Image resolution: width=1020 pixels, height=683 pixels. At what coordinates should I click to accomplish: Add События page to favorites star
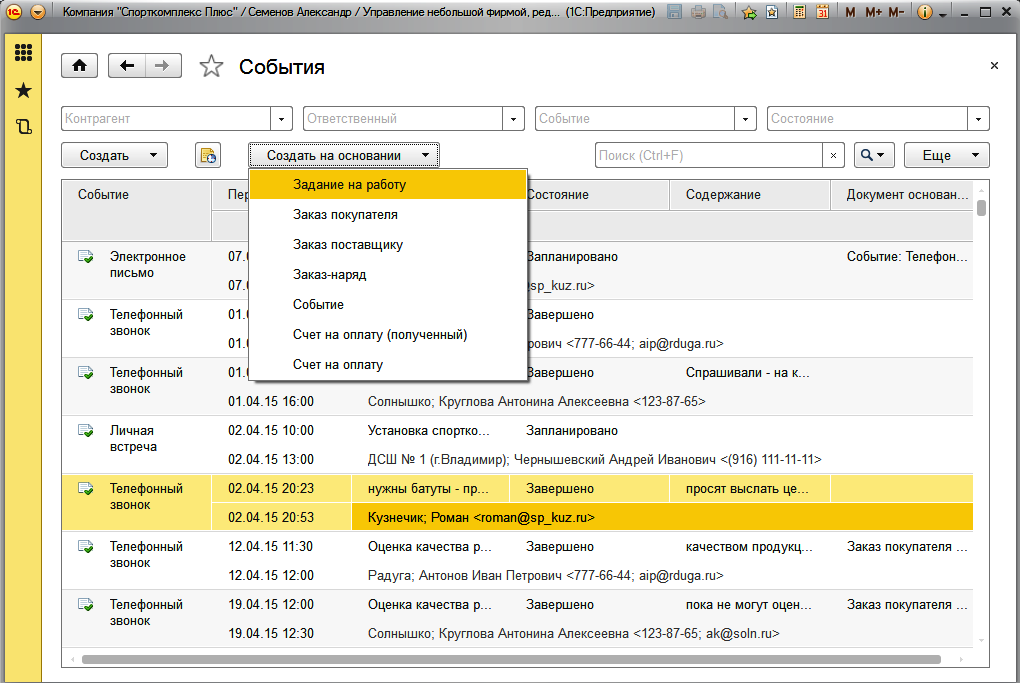(x=211, y=67)
